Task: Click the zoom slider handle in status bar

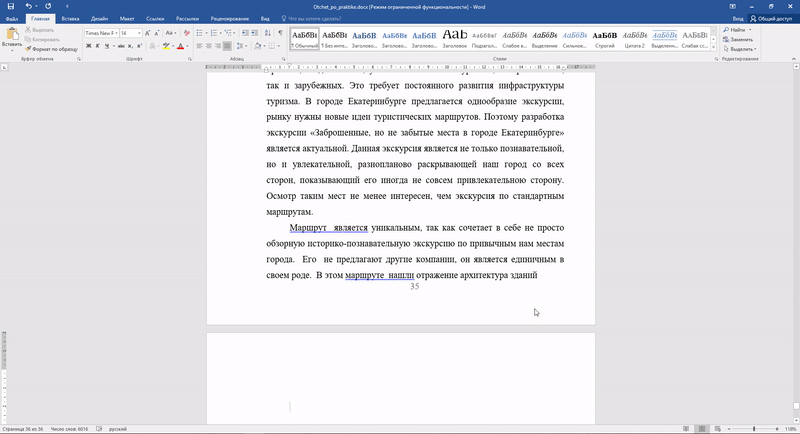Action: click(754, 429)
